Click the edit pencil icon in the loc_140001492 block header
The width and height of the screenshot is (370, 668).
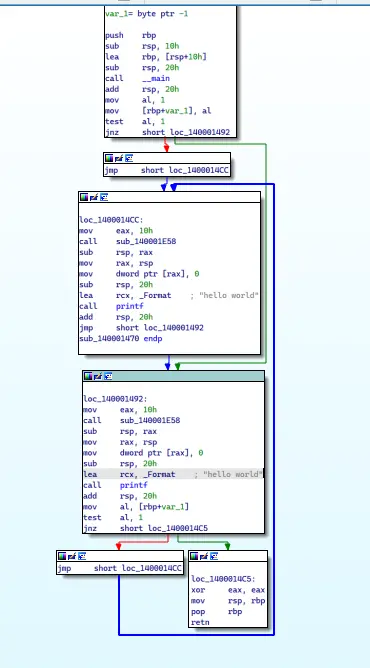click(97, 376)
